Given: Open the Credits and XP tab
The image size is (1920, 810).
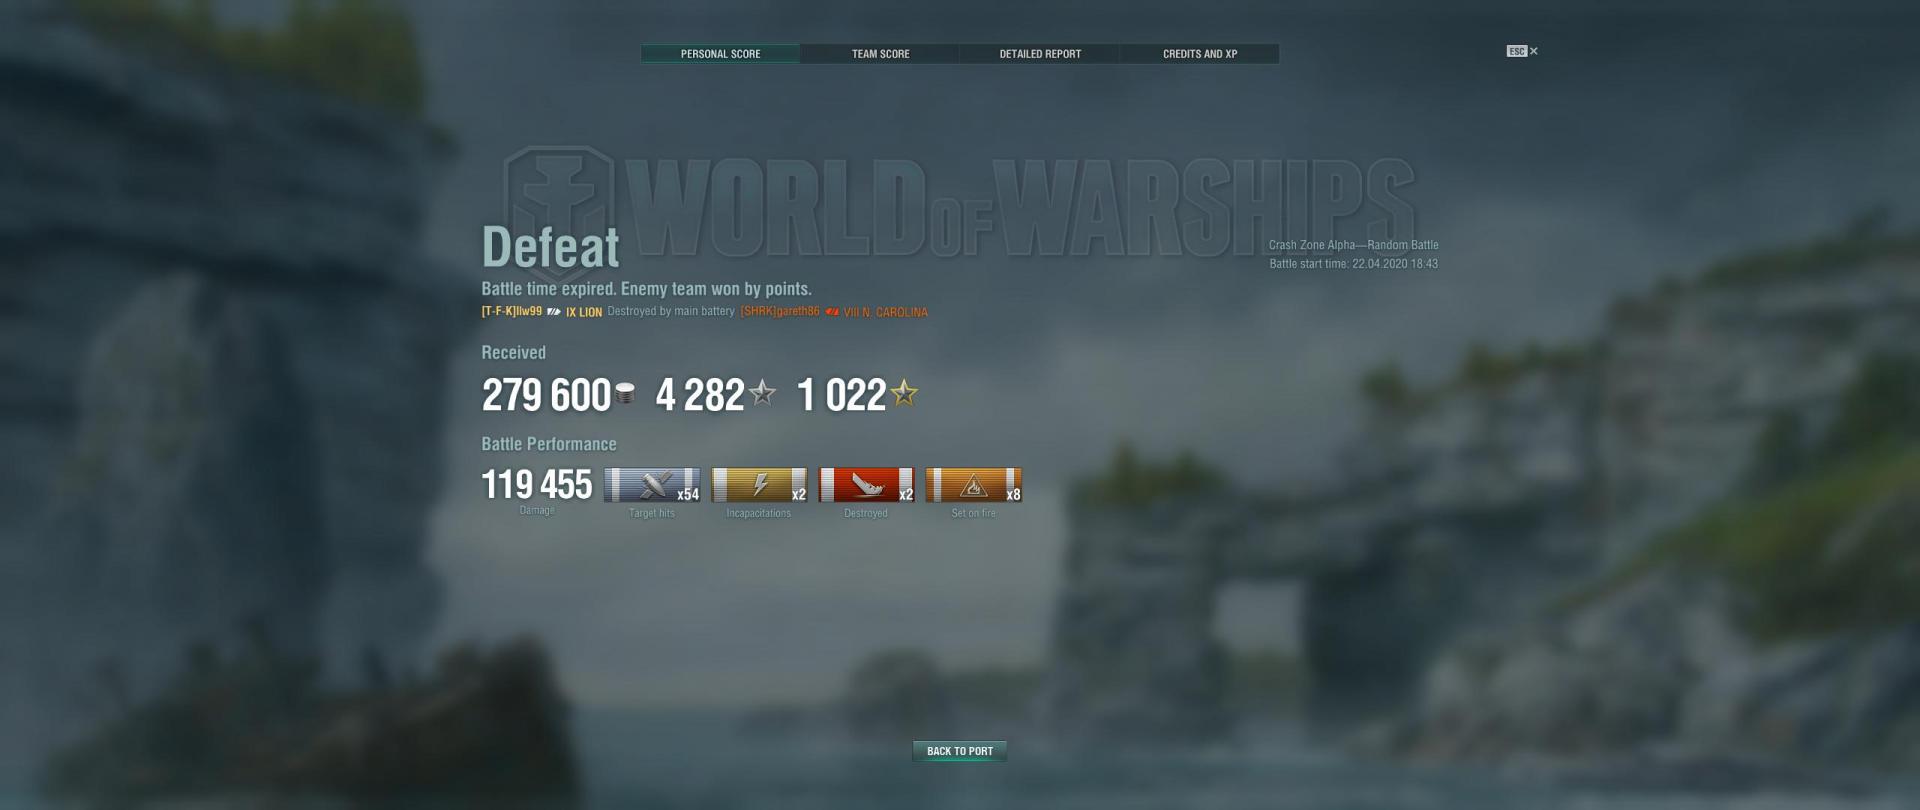Looking at the screenshot, I should coord(1200,54).
